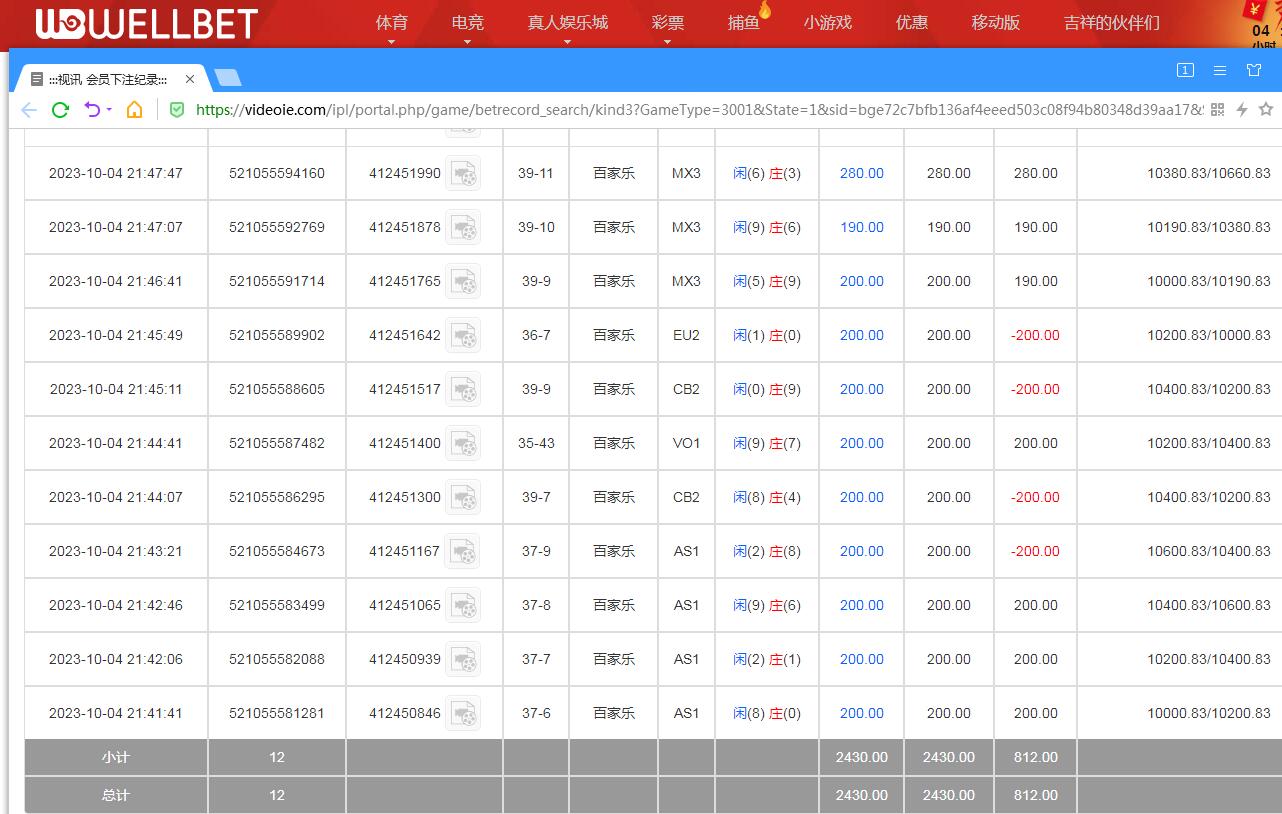Select the 总计 row label
1282x814 pixels.
(116, 795)
